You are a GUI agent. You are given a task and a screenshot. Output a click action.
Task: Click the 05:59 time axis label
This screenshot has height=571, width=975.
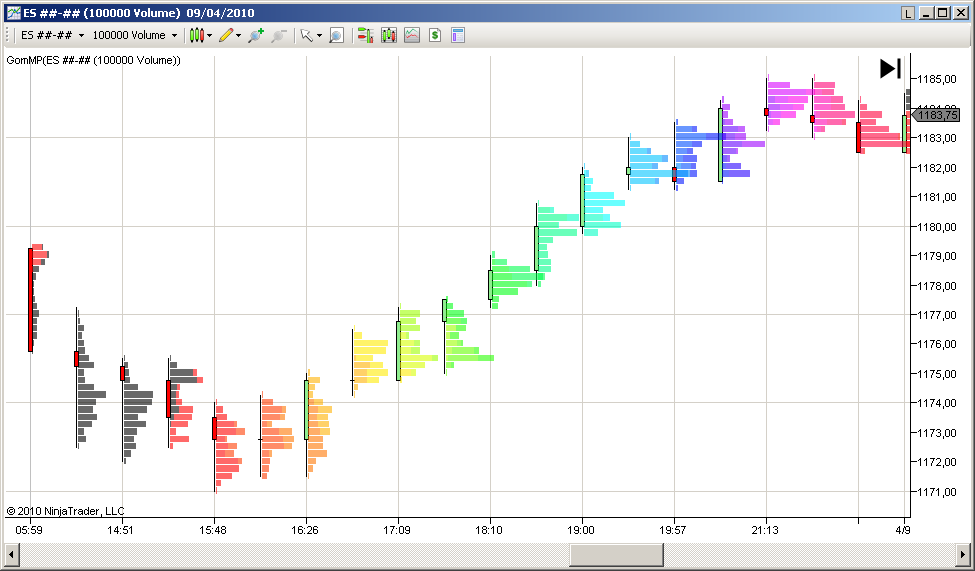click(29, 530)
